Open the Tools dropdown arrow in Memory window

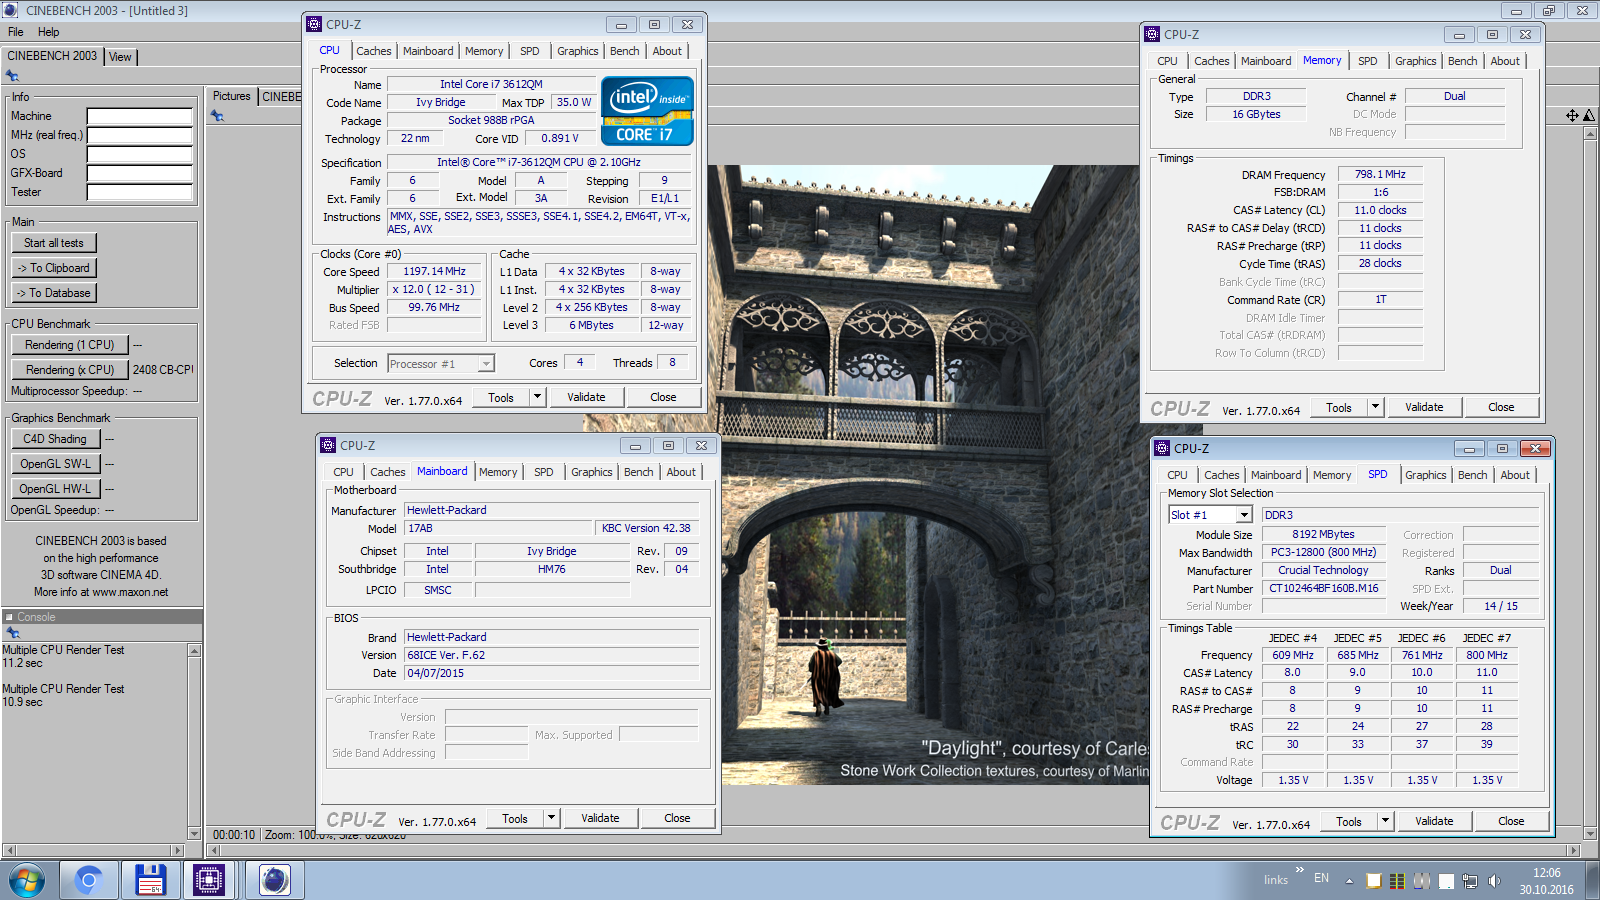coord(1375,407)
